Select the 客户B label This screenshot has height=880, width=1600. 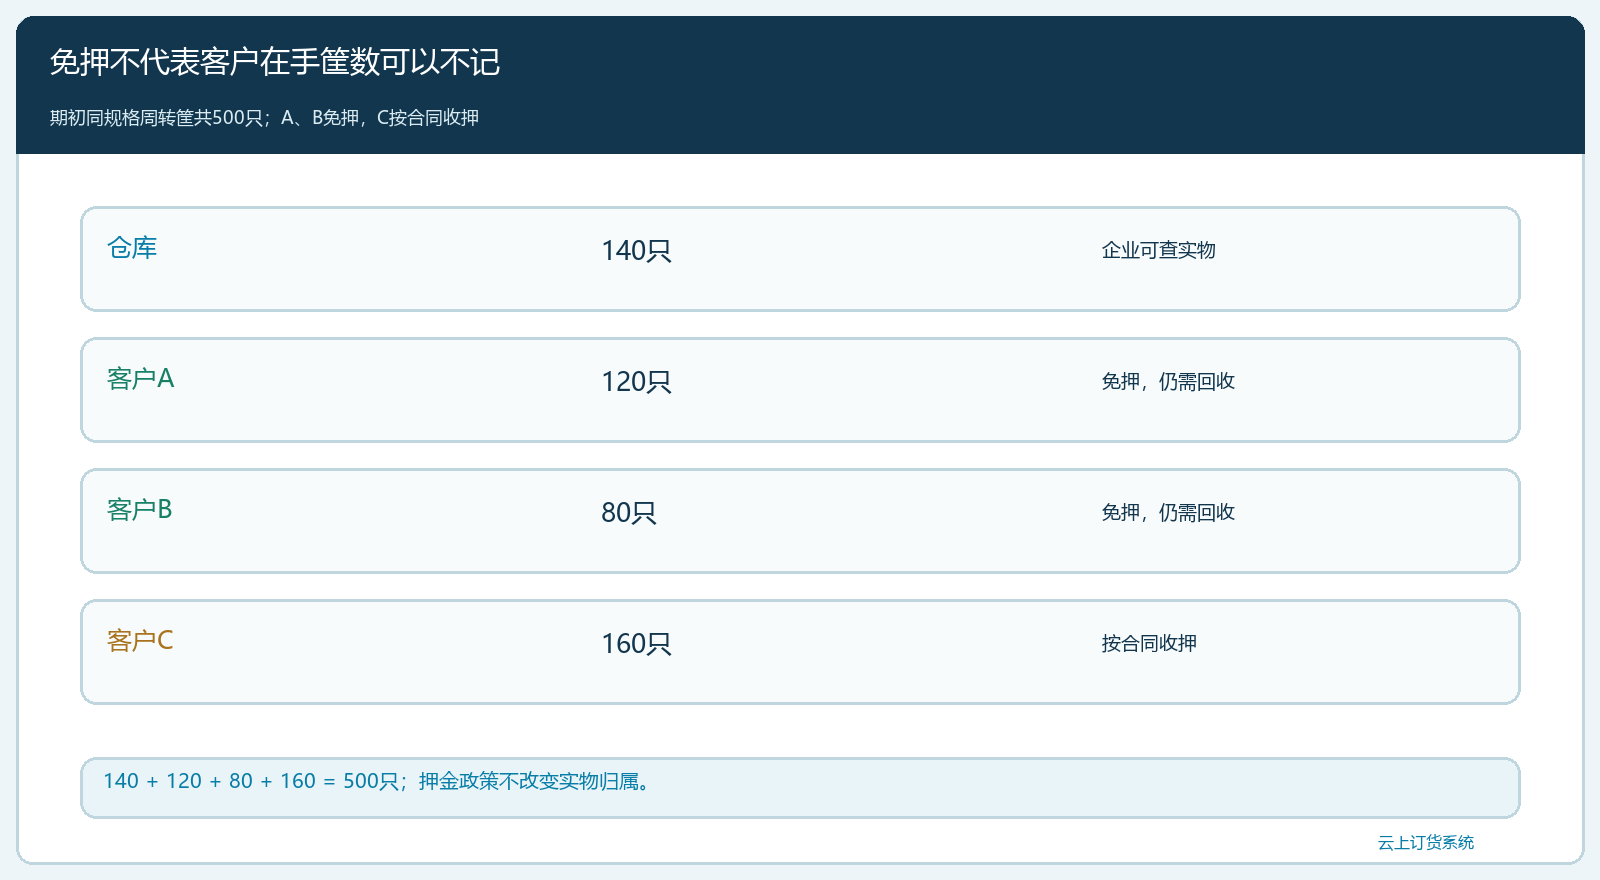tap(140, 510)
